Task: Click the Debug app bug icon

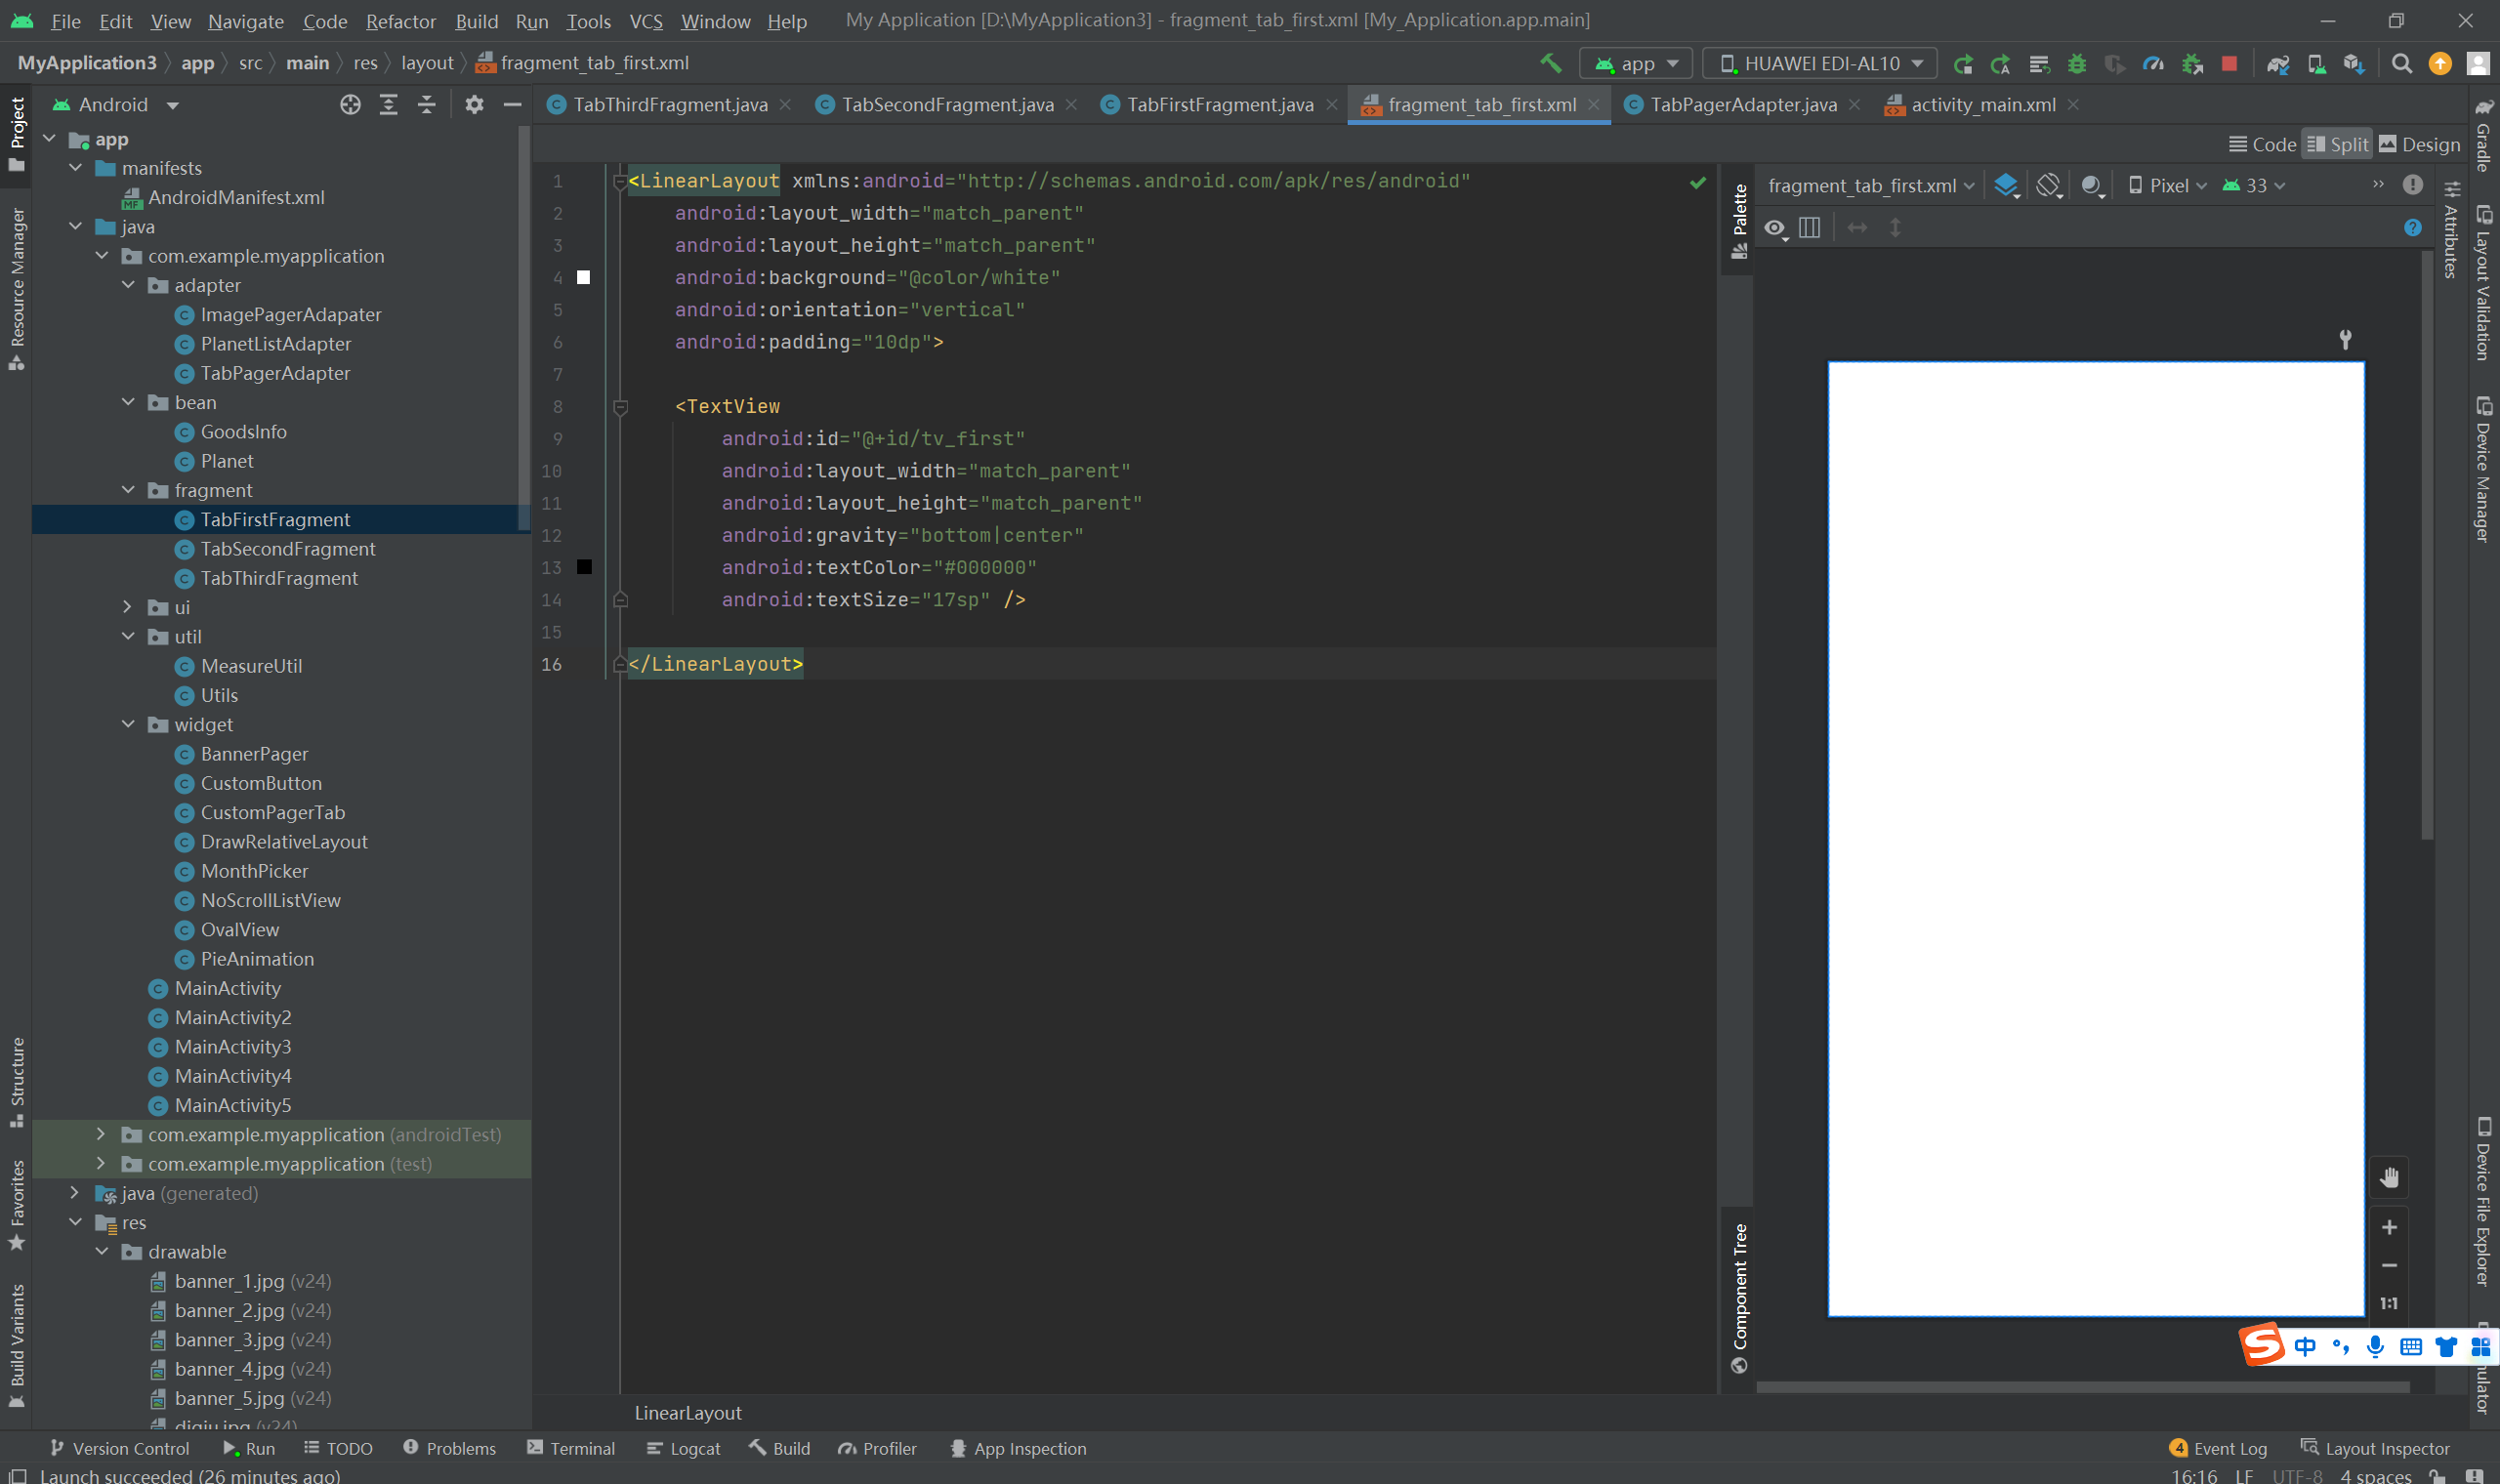Action: point(2077,63)
